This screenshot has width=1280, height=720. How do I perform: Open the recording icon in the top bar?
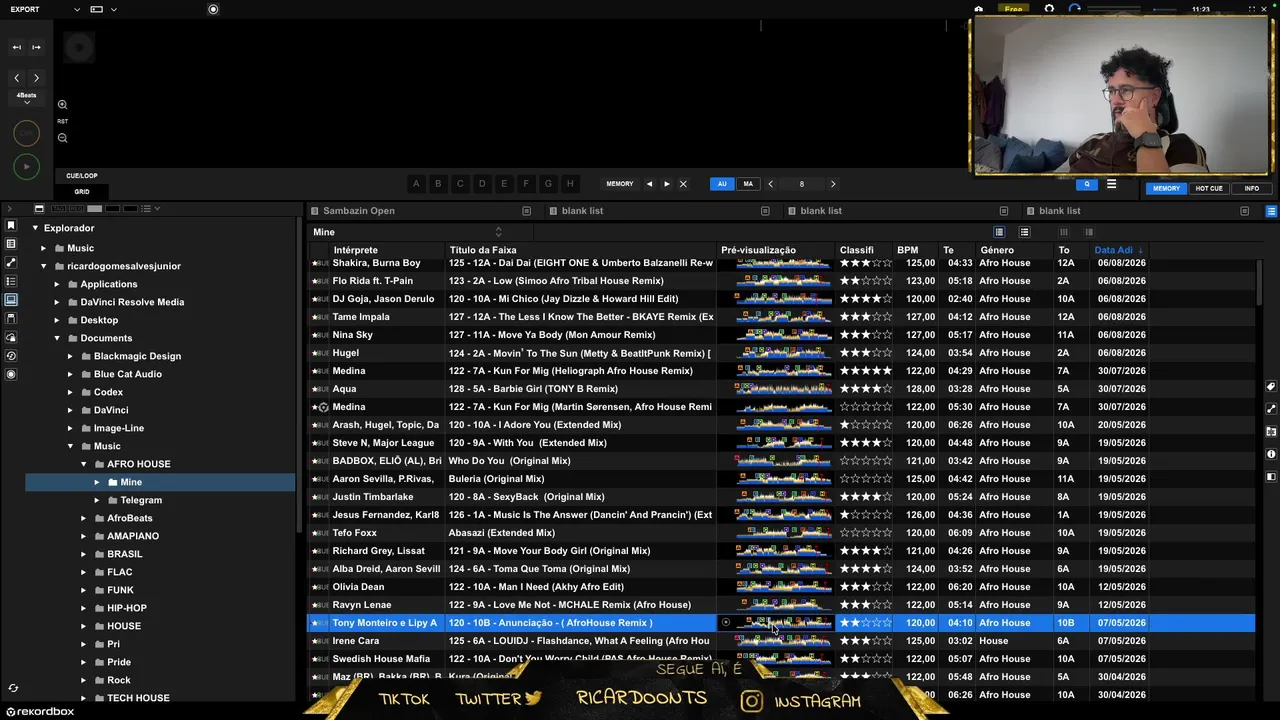(213, 9)
